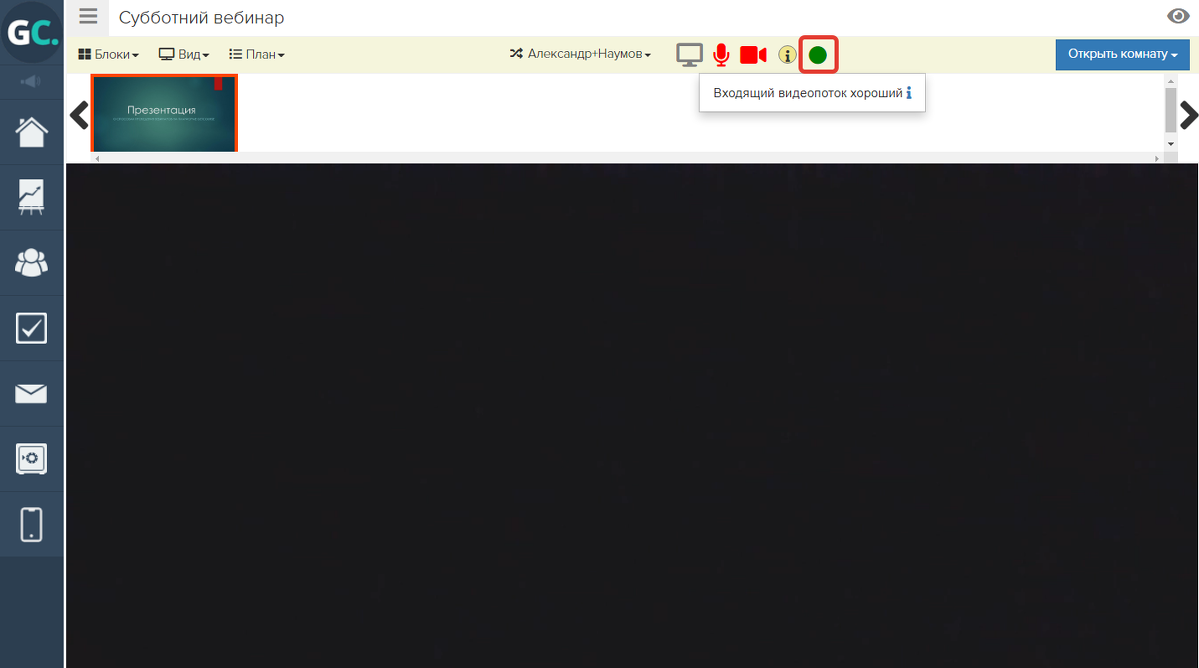Open the users group section in the sidebar
1199x668 pixels.
(x=31, y=262)
